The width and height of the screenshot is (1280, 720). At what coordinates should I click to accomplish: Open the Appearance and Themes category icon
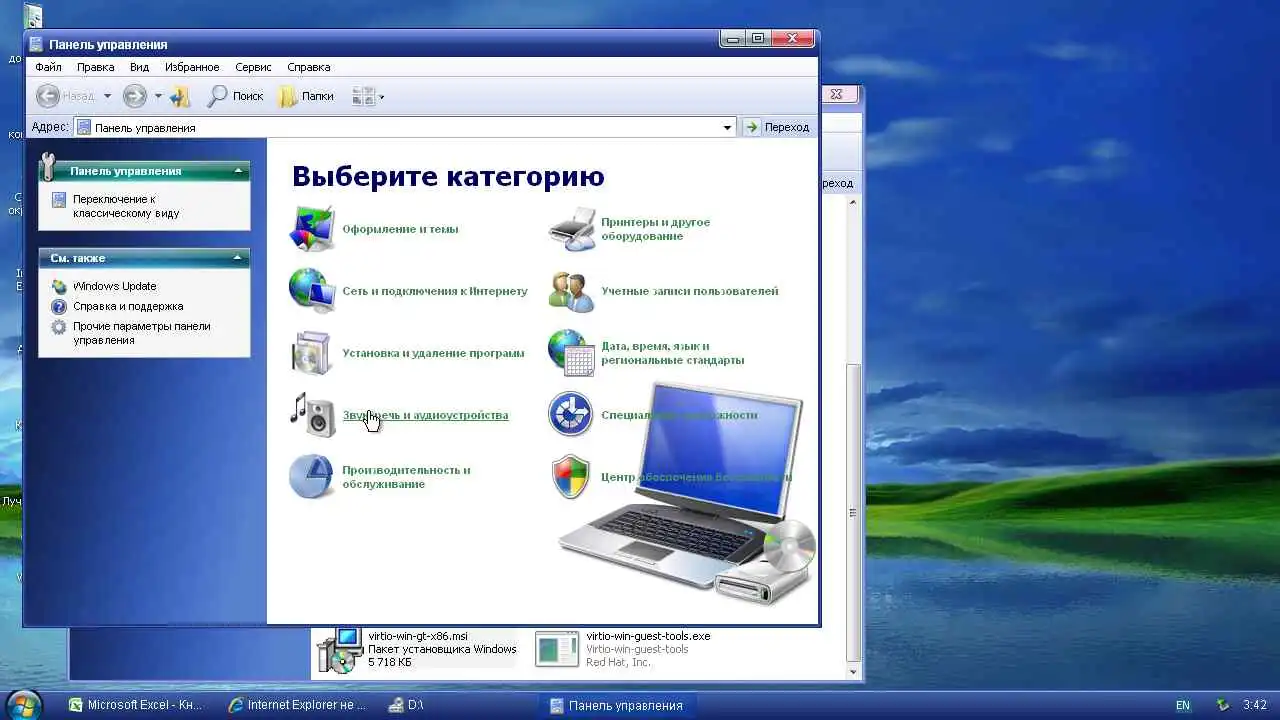point(311,229)
